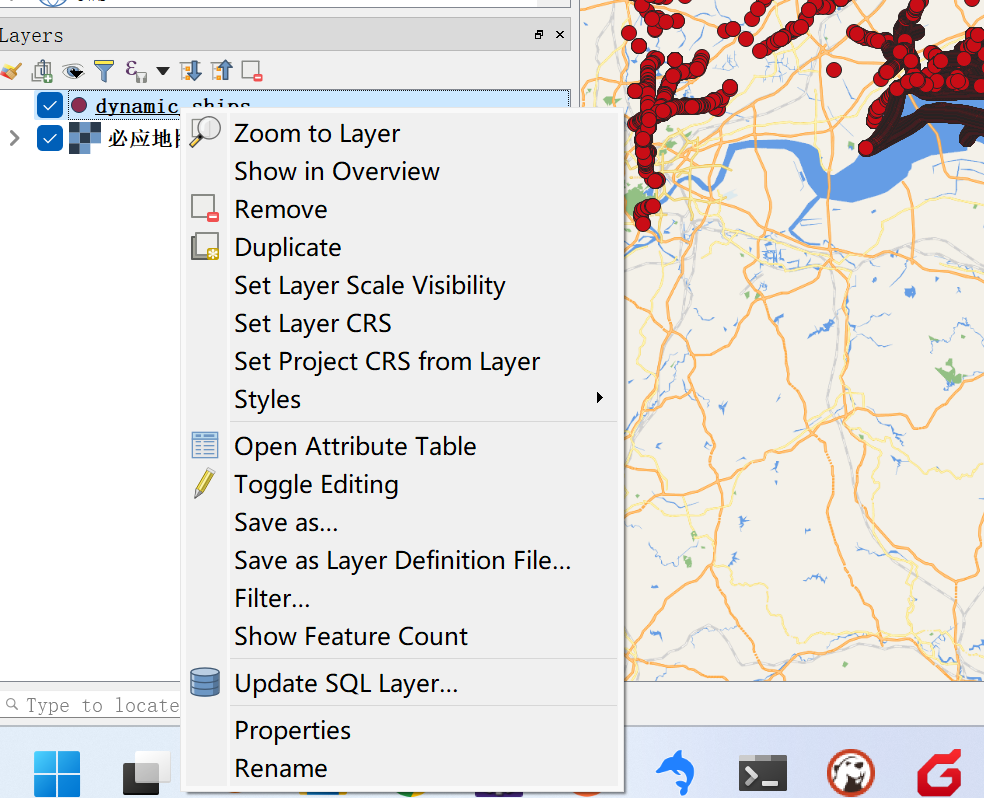This screenshot has height=798, width=984.
Task: Choose Save as... in the context menu
Action: click(402, 523)
